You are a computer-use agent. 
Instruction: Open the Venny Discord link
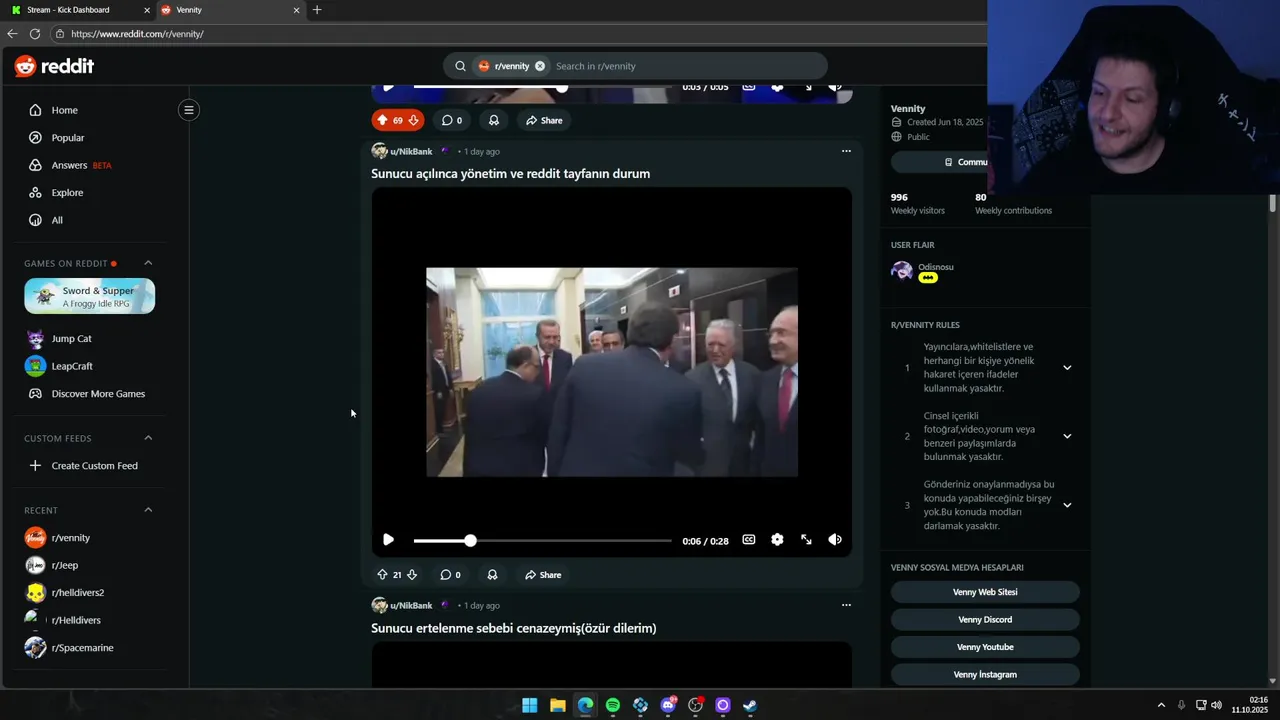point(985,620)
